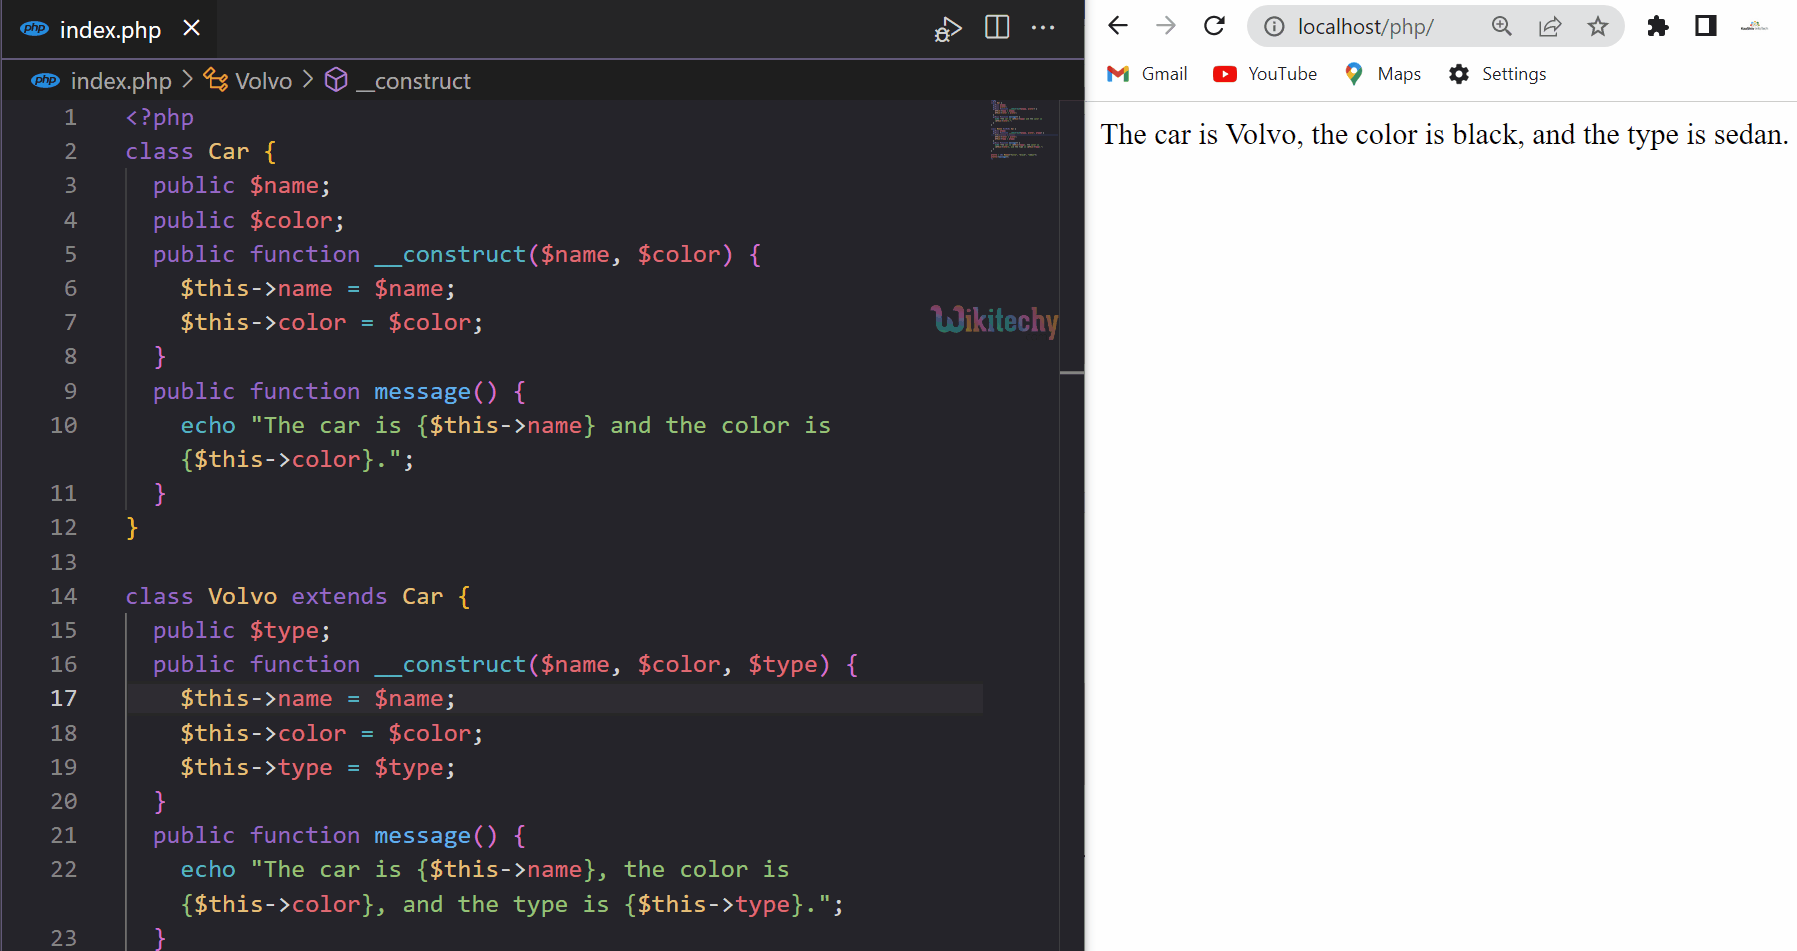The width and height of the screenshot is (1797, 951).
Task: Open the editor More Actions ellipsis menu
Action: click(1042, 27)
